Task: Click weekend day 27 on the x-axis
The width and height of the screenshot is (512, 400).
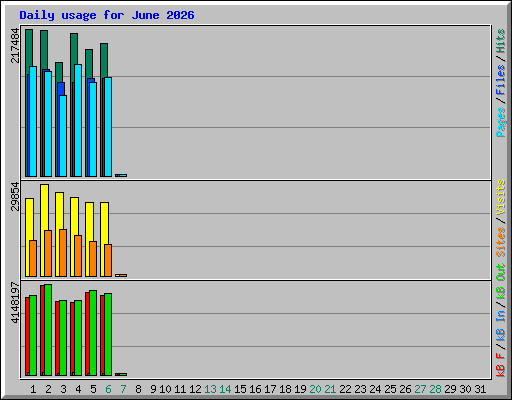Action: 420,389
